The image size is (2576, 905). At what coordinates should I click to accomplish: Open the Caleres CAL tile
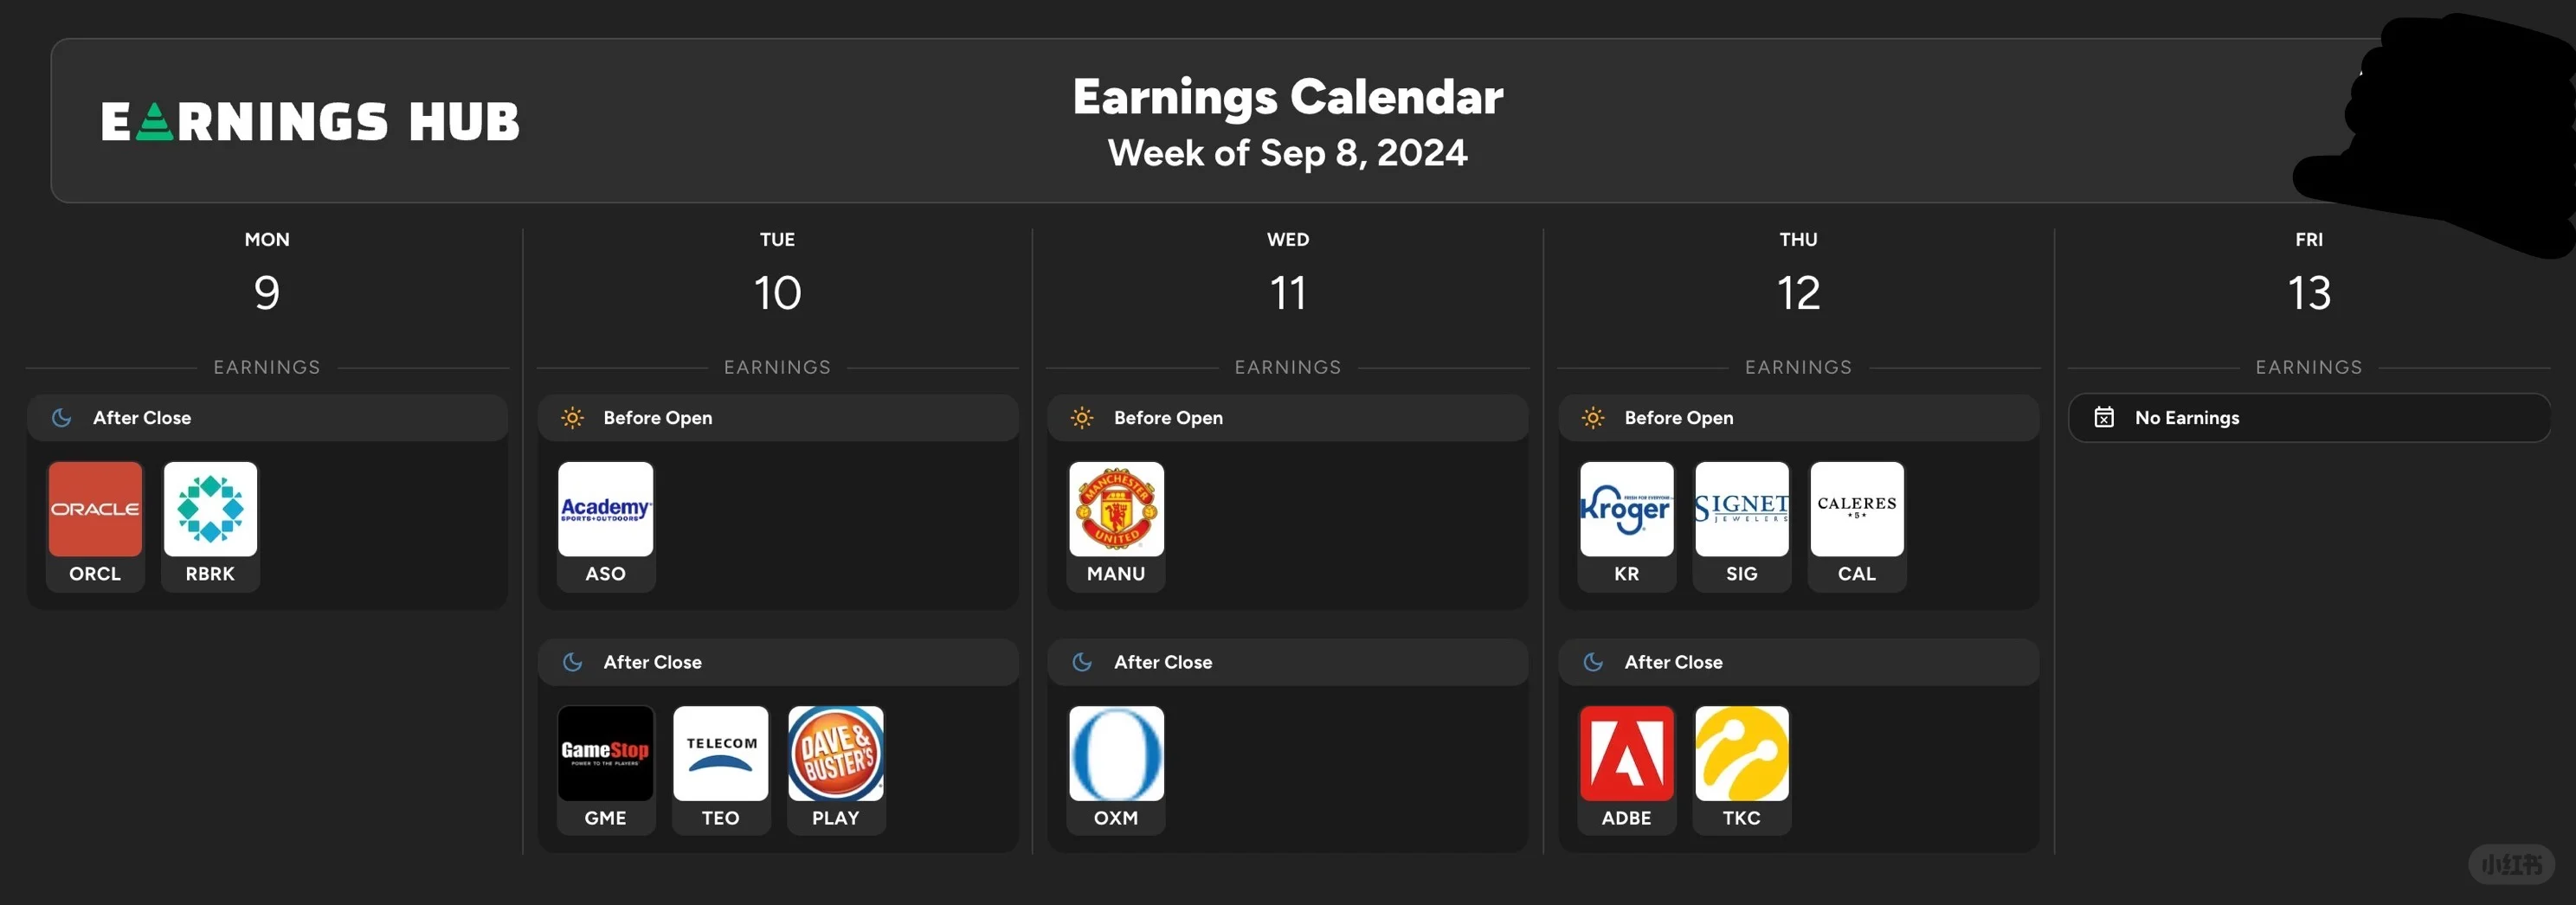pos(1857,526)
